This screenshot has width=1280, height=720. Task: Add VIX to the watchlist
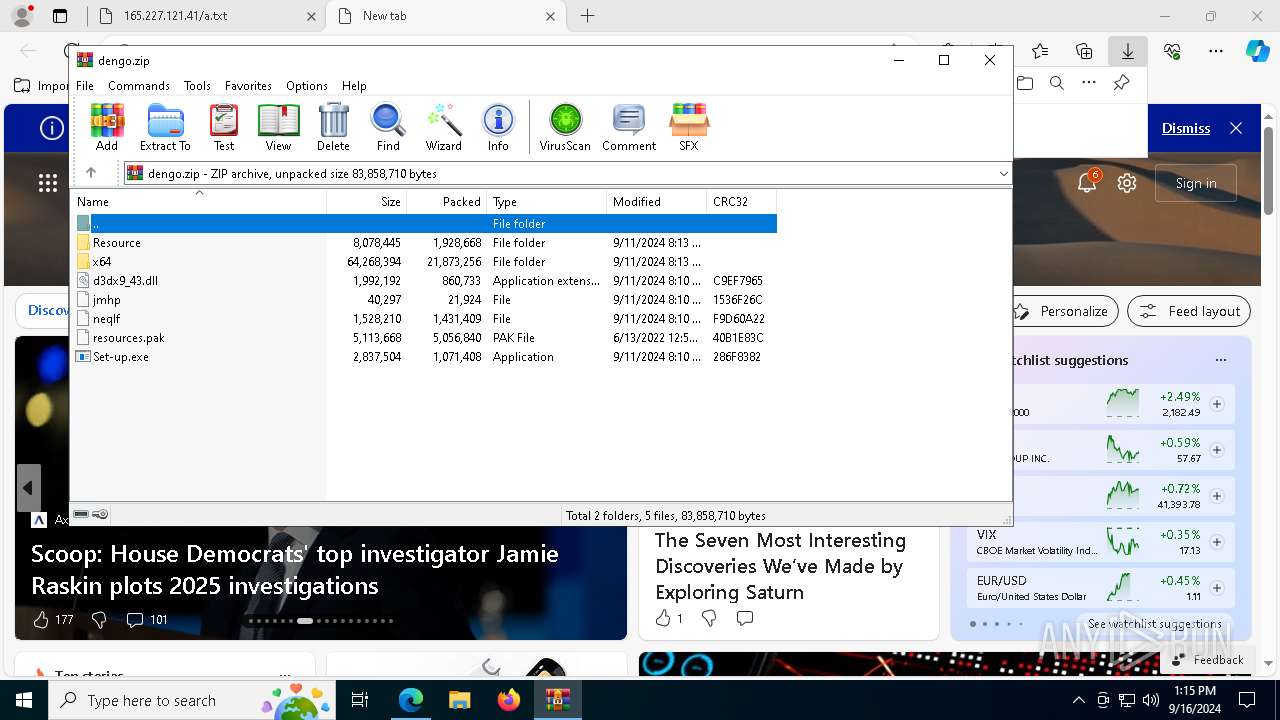(x=1217, y=542)
